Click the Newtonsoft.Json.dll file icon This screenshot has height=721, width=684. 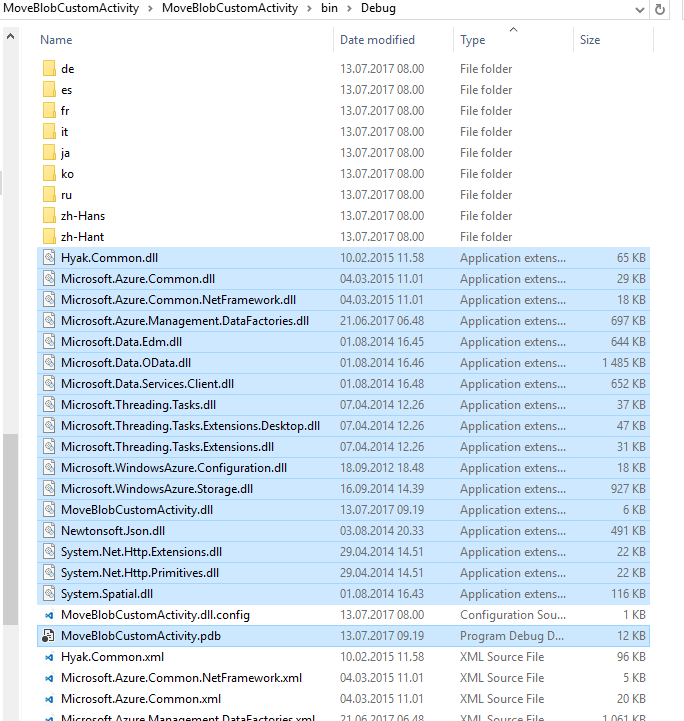point(49,531)
